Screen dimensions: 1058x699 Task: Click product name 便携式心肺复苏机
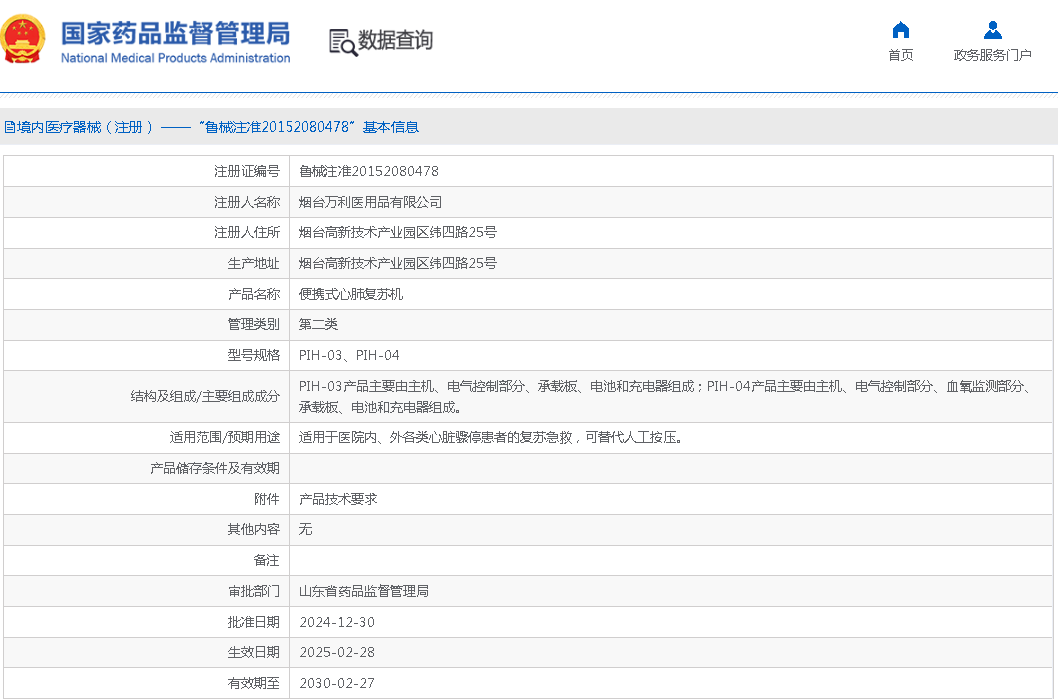[x=351, y=294]
